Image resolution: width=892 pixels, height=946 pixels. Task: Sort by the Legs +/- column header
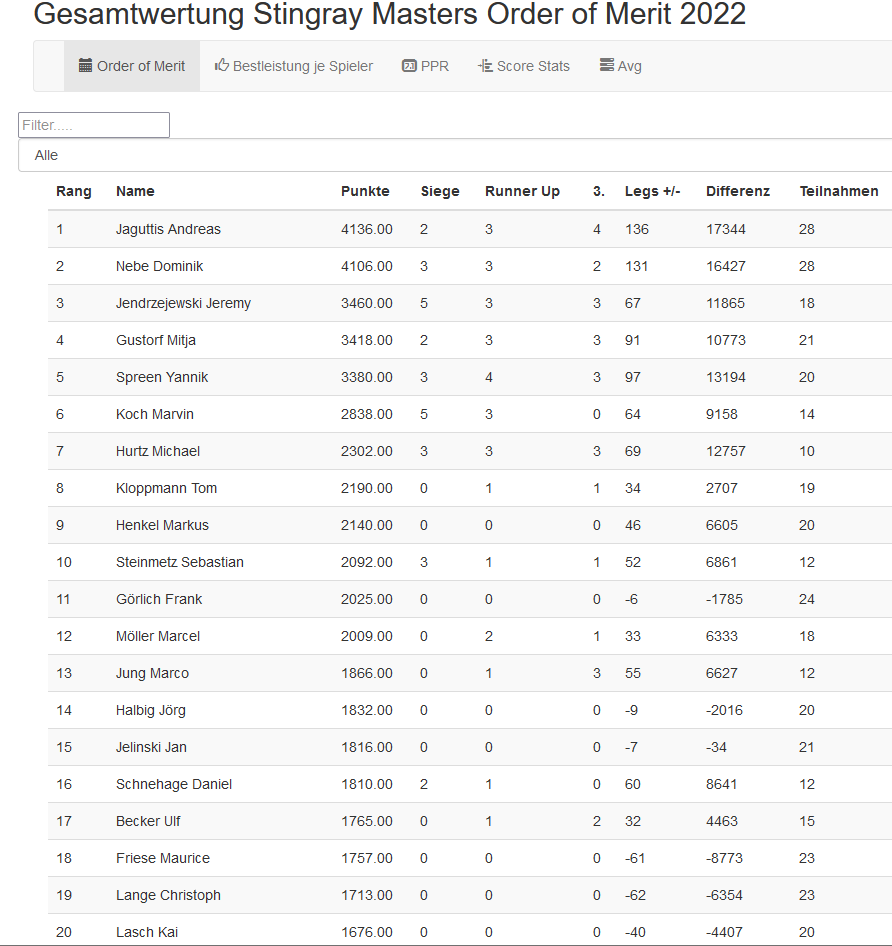(x=652, y=191)
